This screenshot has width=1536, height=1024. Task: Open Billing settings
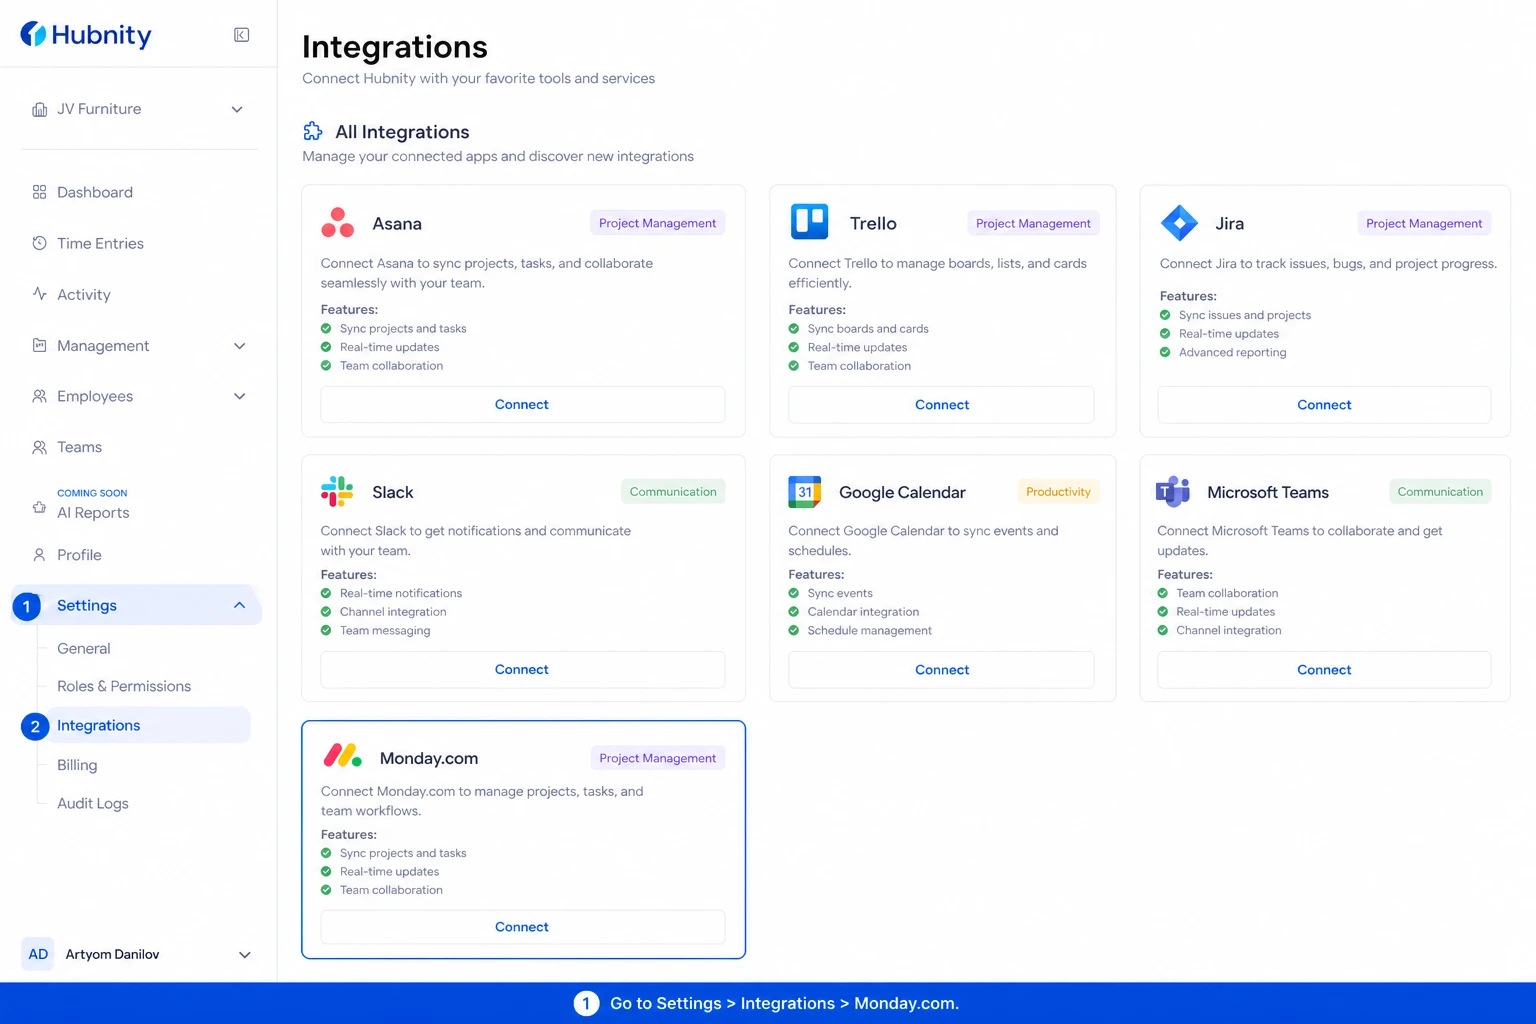[x=77, y=765]
